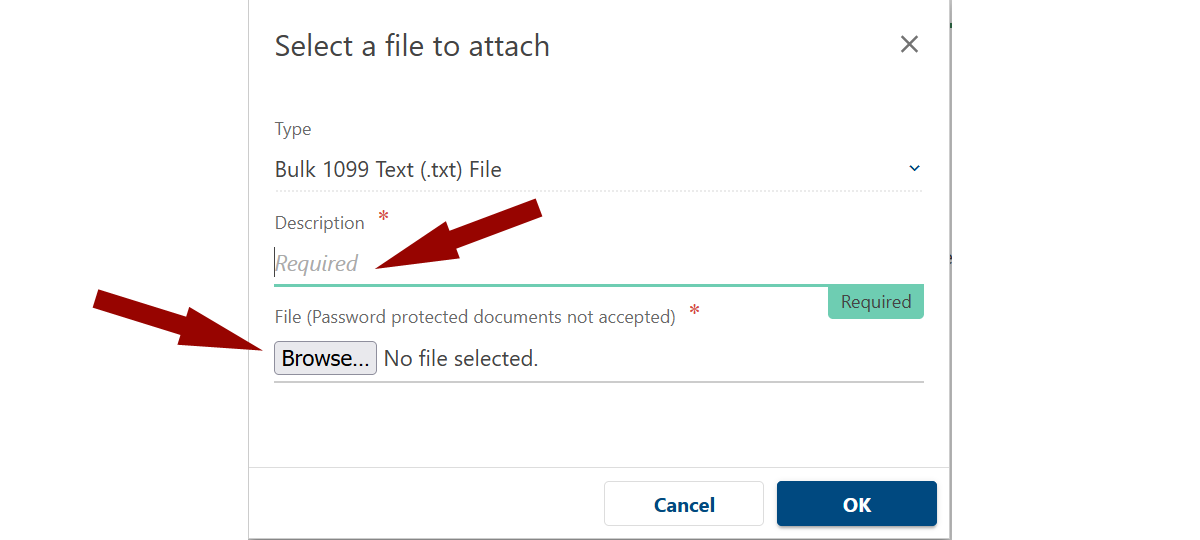Click the Select a file to attach title

click(412, 46)
